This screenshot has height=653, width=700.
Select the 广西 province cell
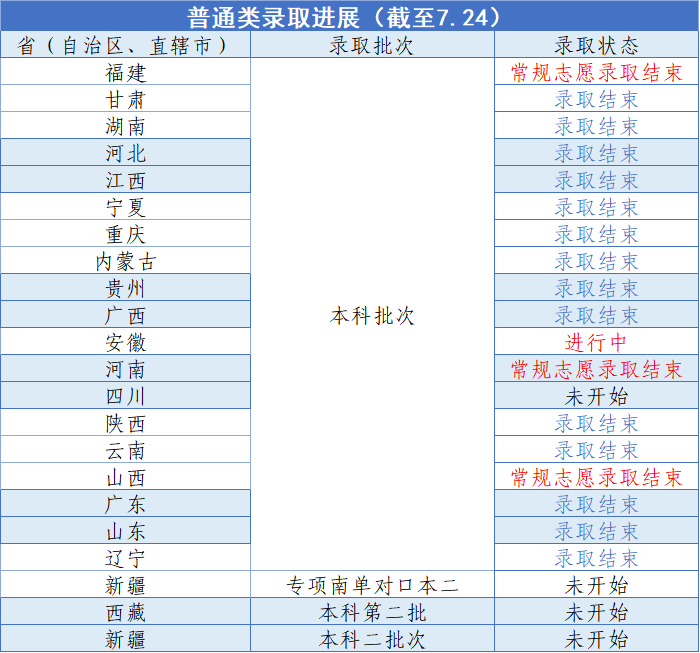[x=125, y=315]
